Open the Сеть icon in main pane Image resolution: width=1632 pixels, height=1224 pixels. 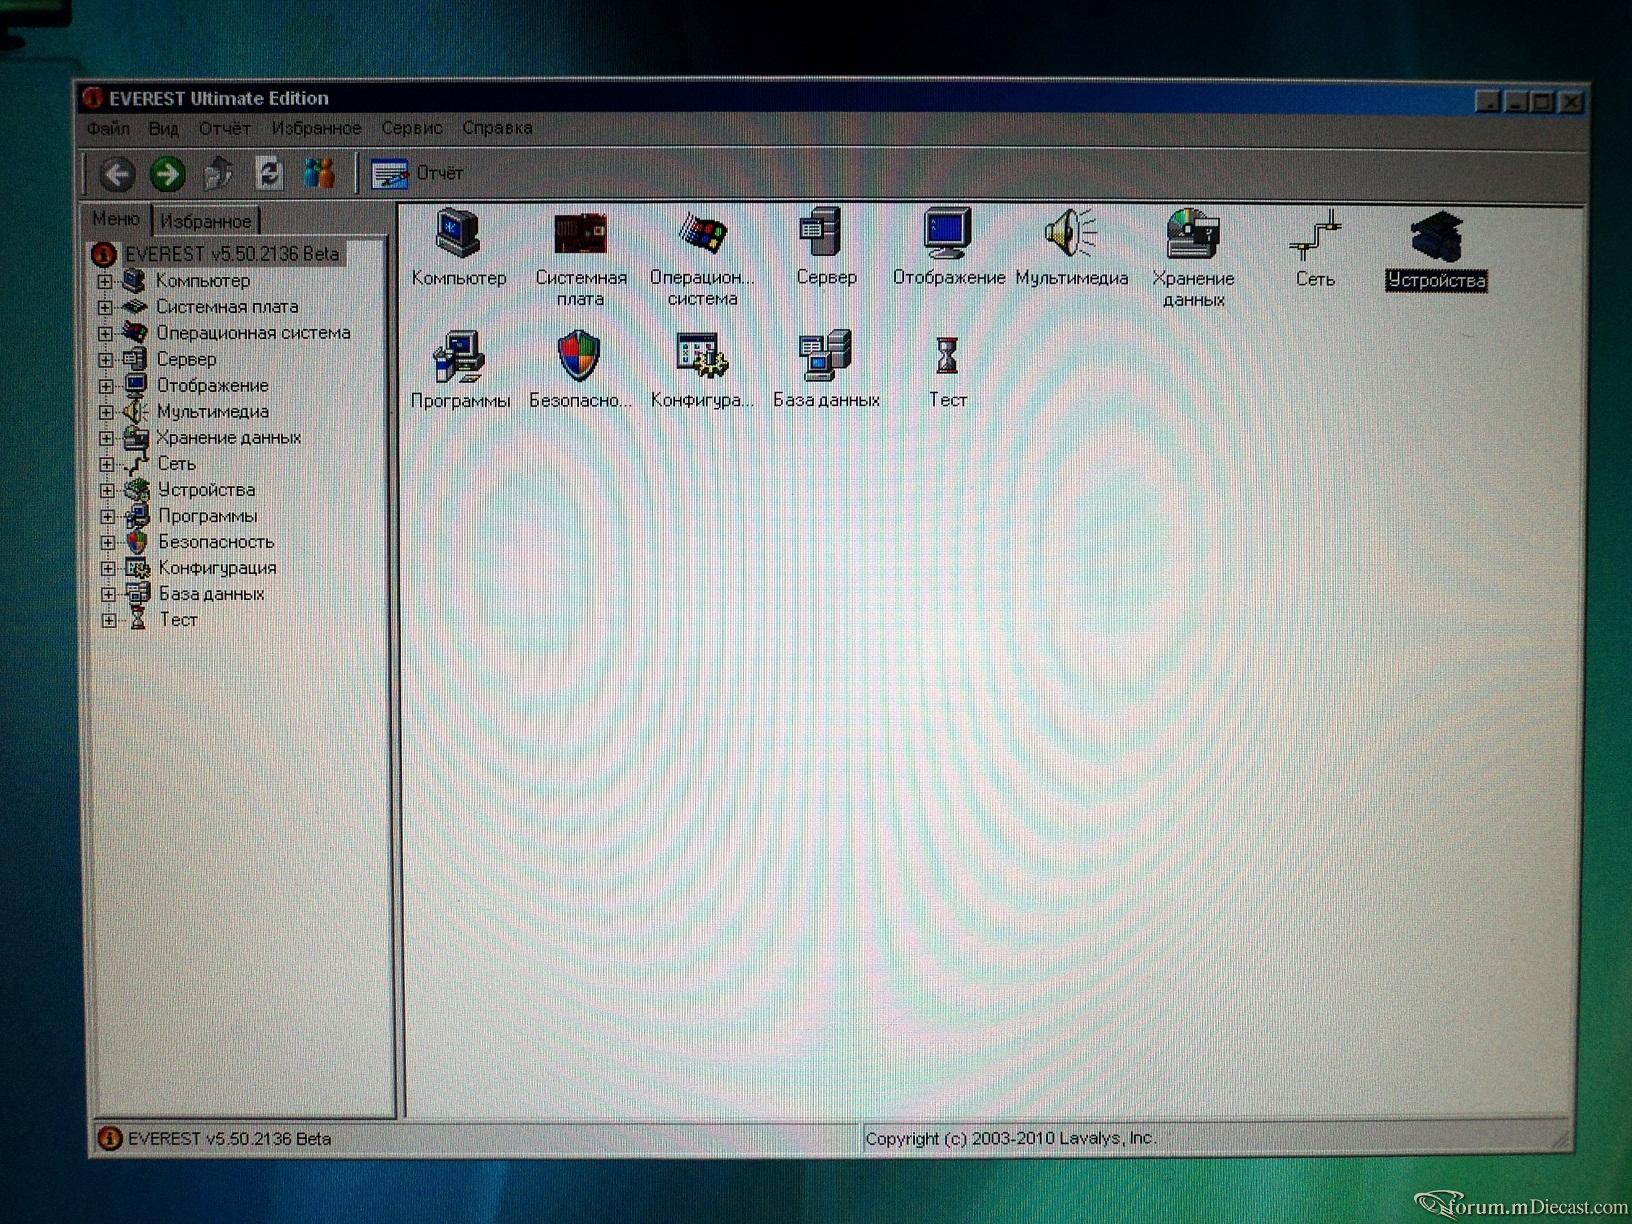[1315, 249]
